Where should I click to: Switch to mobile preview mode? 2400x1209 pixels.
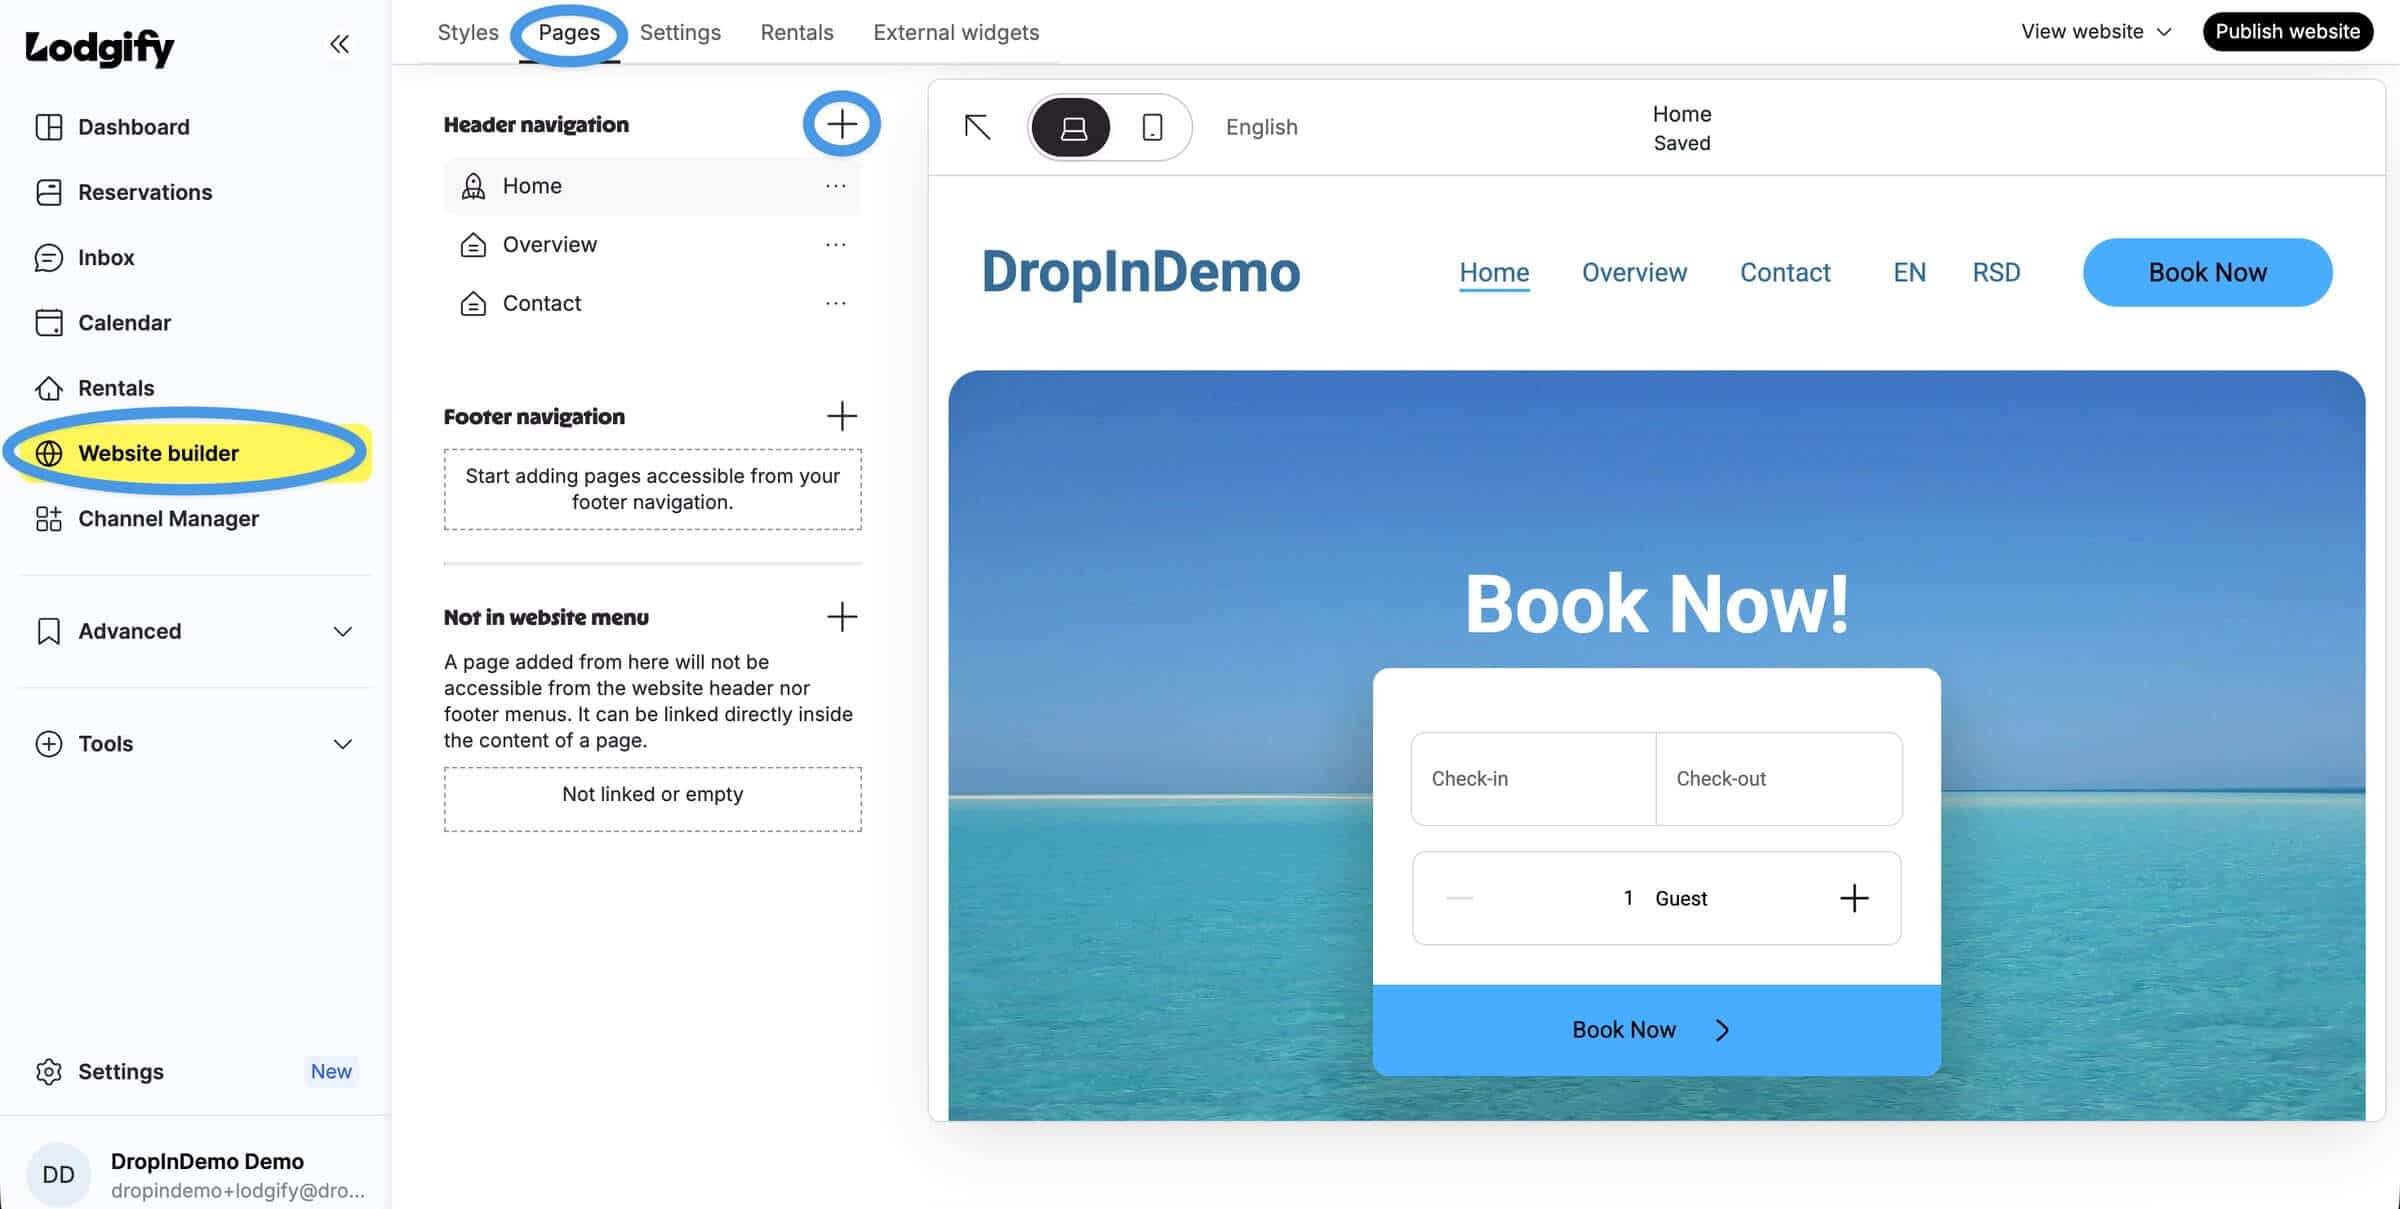click(1152, 127)
